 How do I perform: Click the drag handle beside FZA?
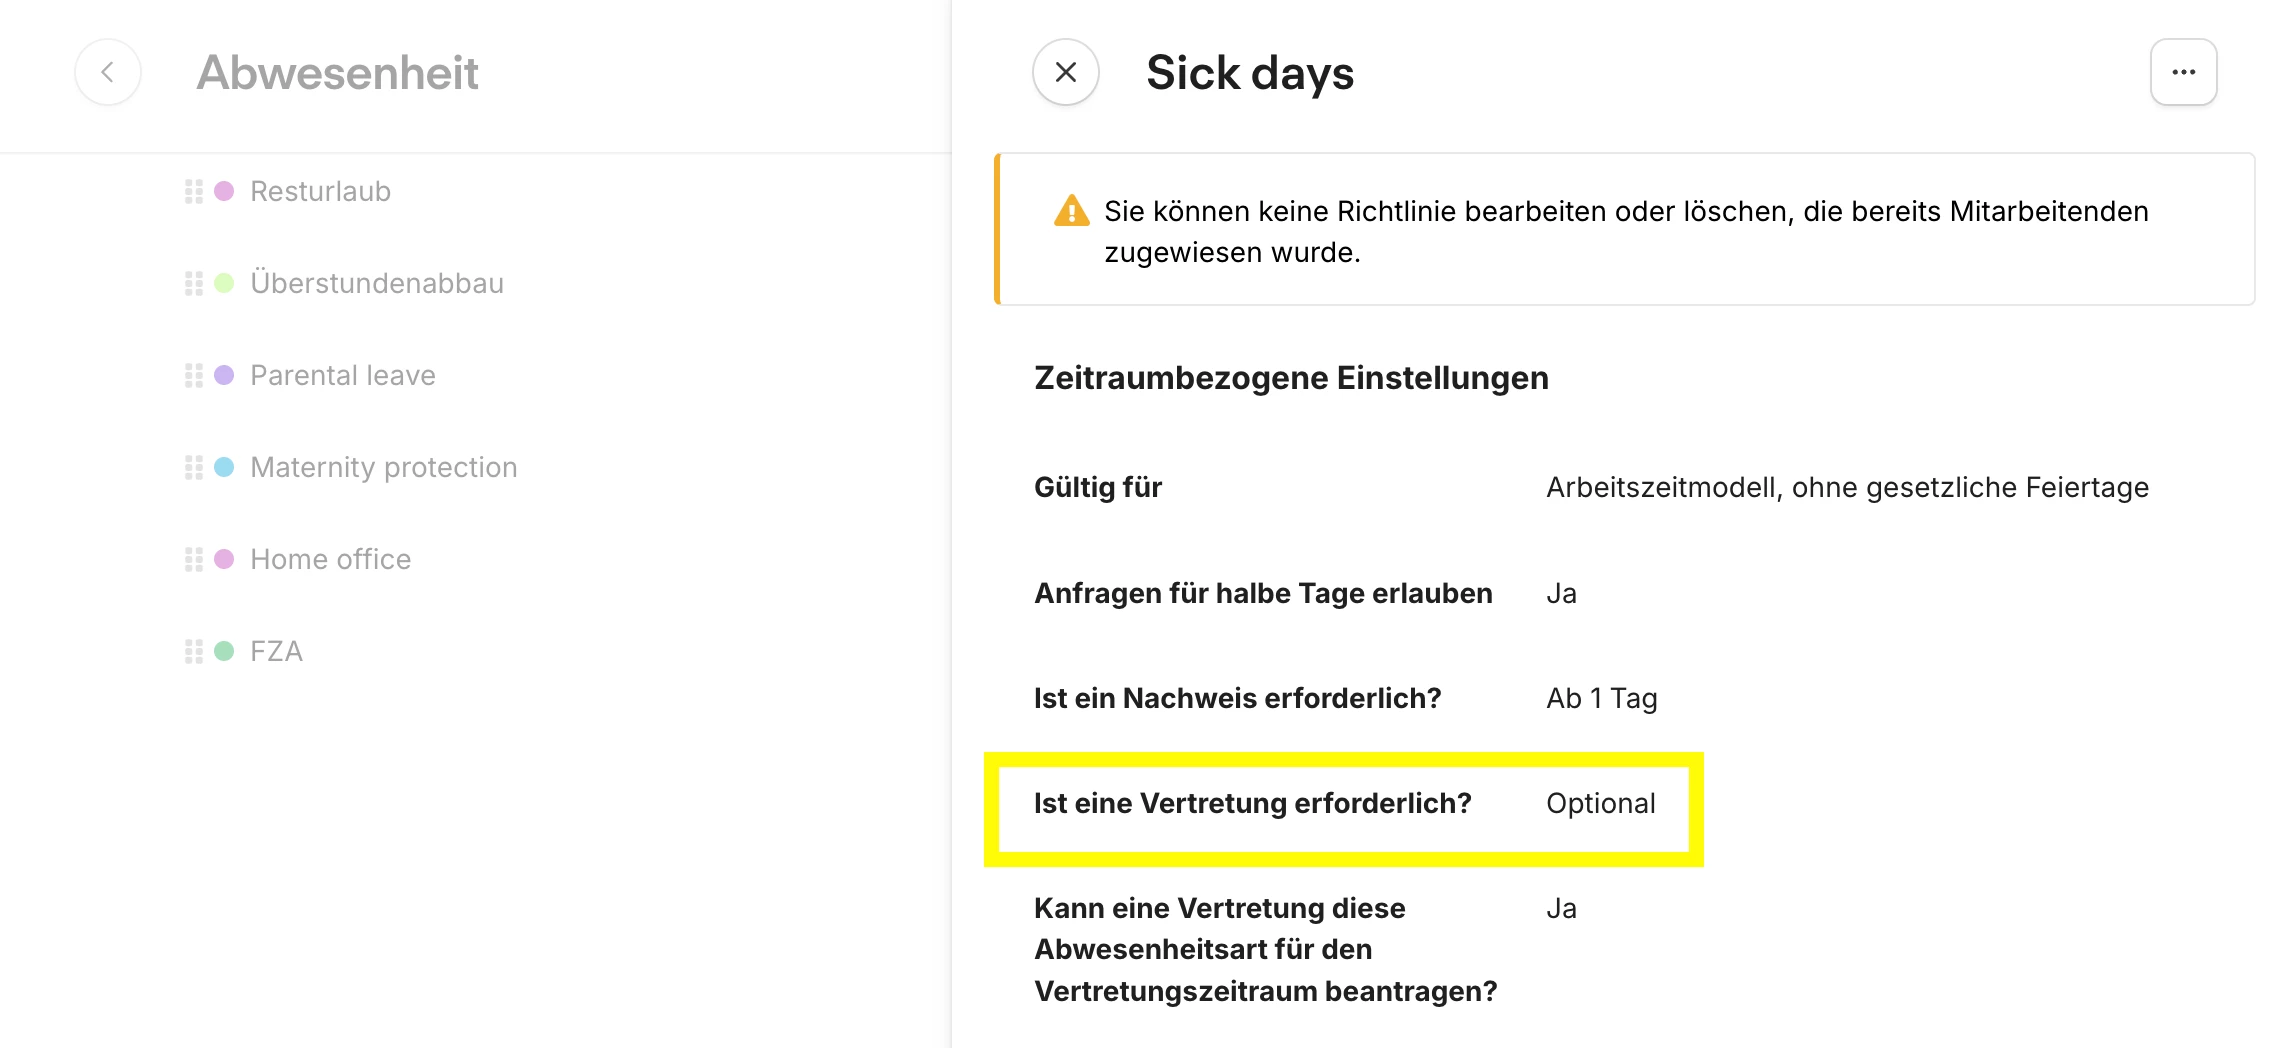[x=194, y=652]
